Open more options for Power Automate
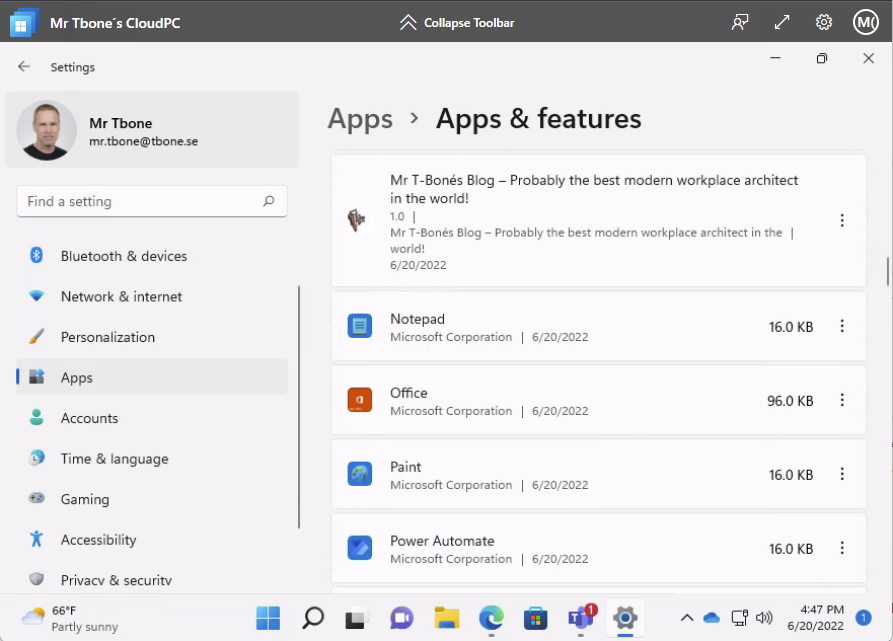 pos(842,548)
